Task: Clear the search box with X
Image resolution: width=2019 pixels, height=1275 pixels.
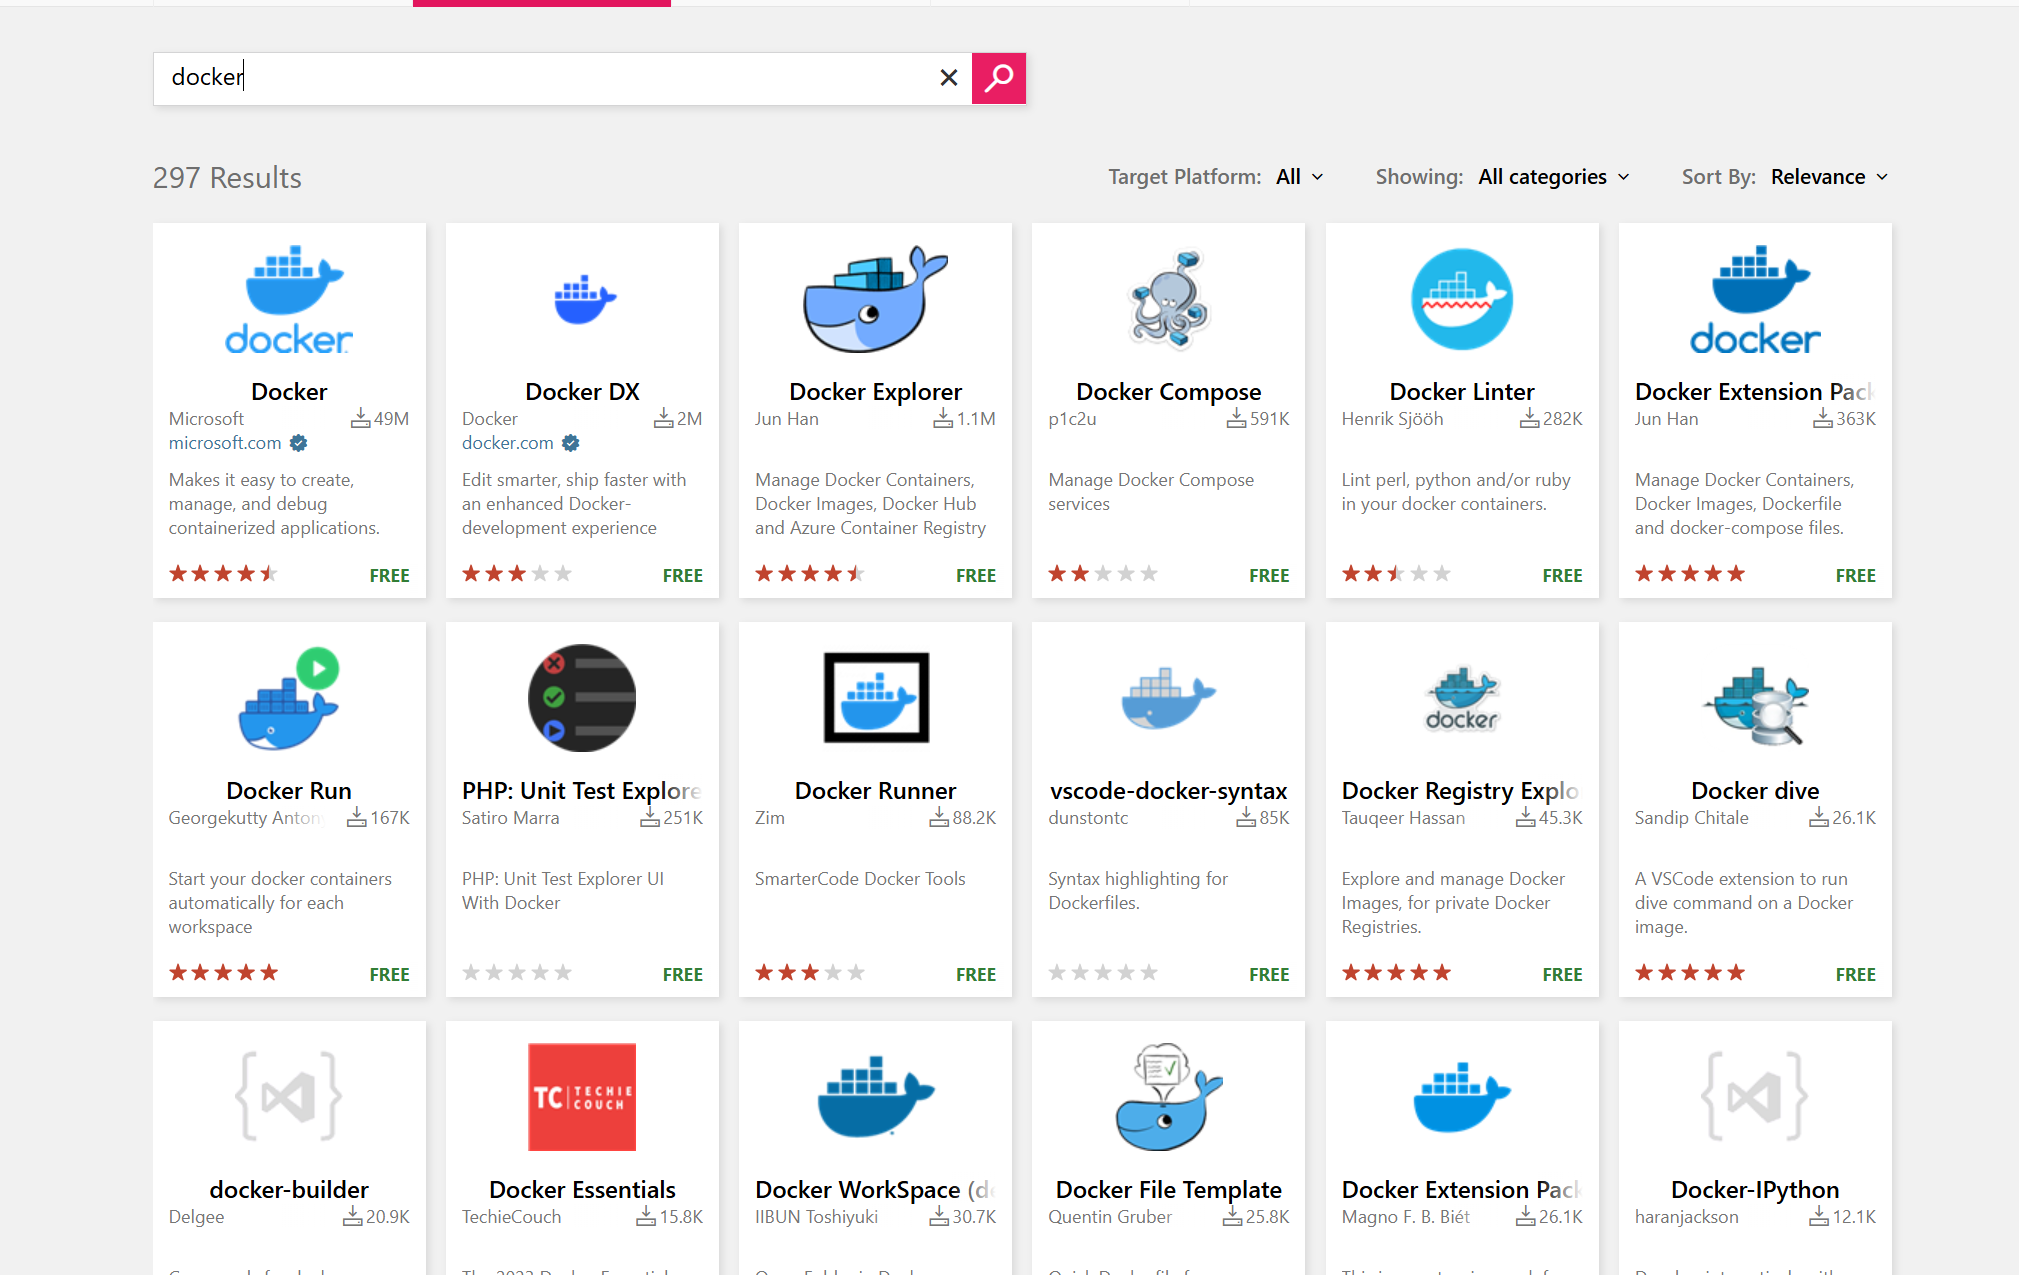Action: tap(949, 78)
